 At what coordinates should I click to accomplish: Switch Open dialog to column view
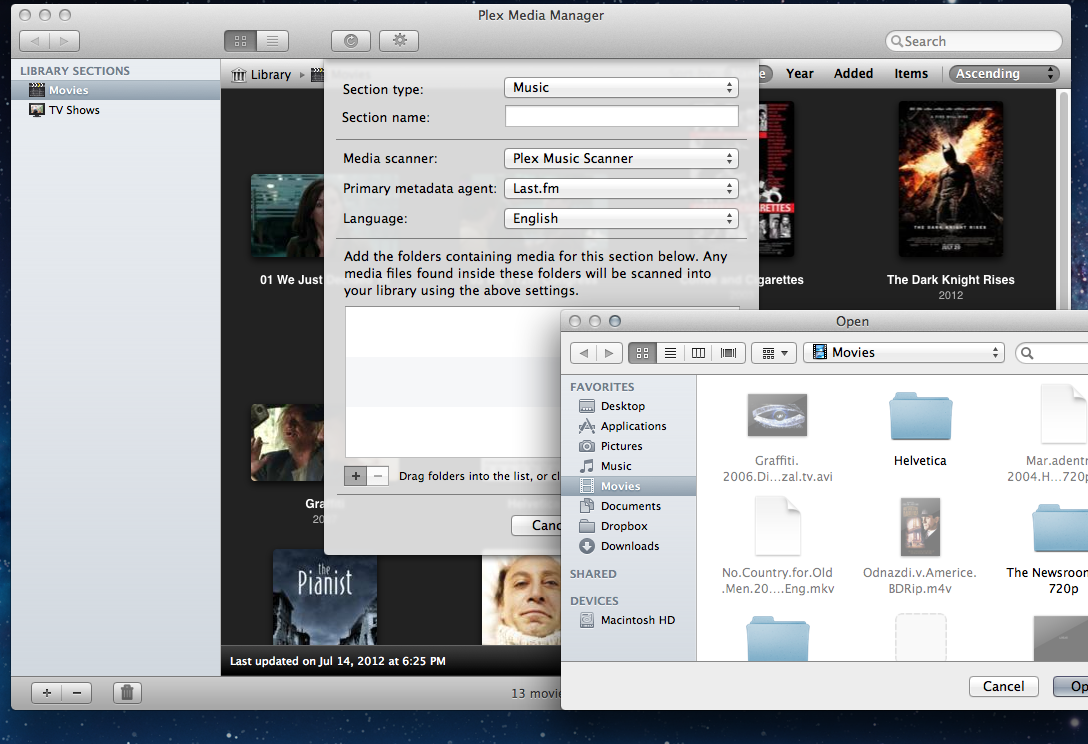(698, 353)
